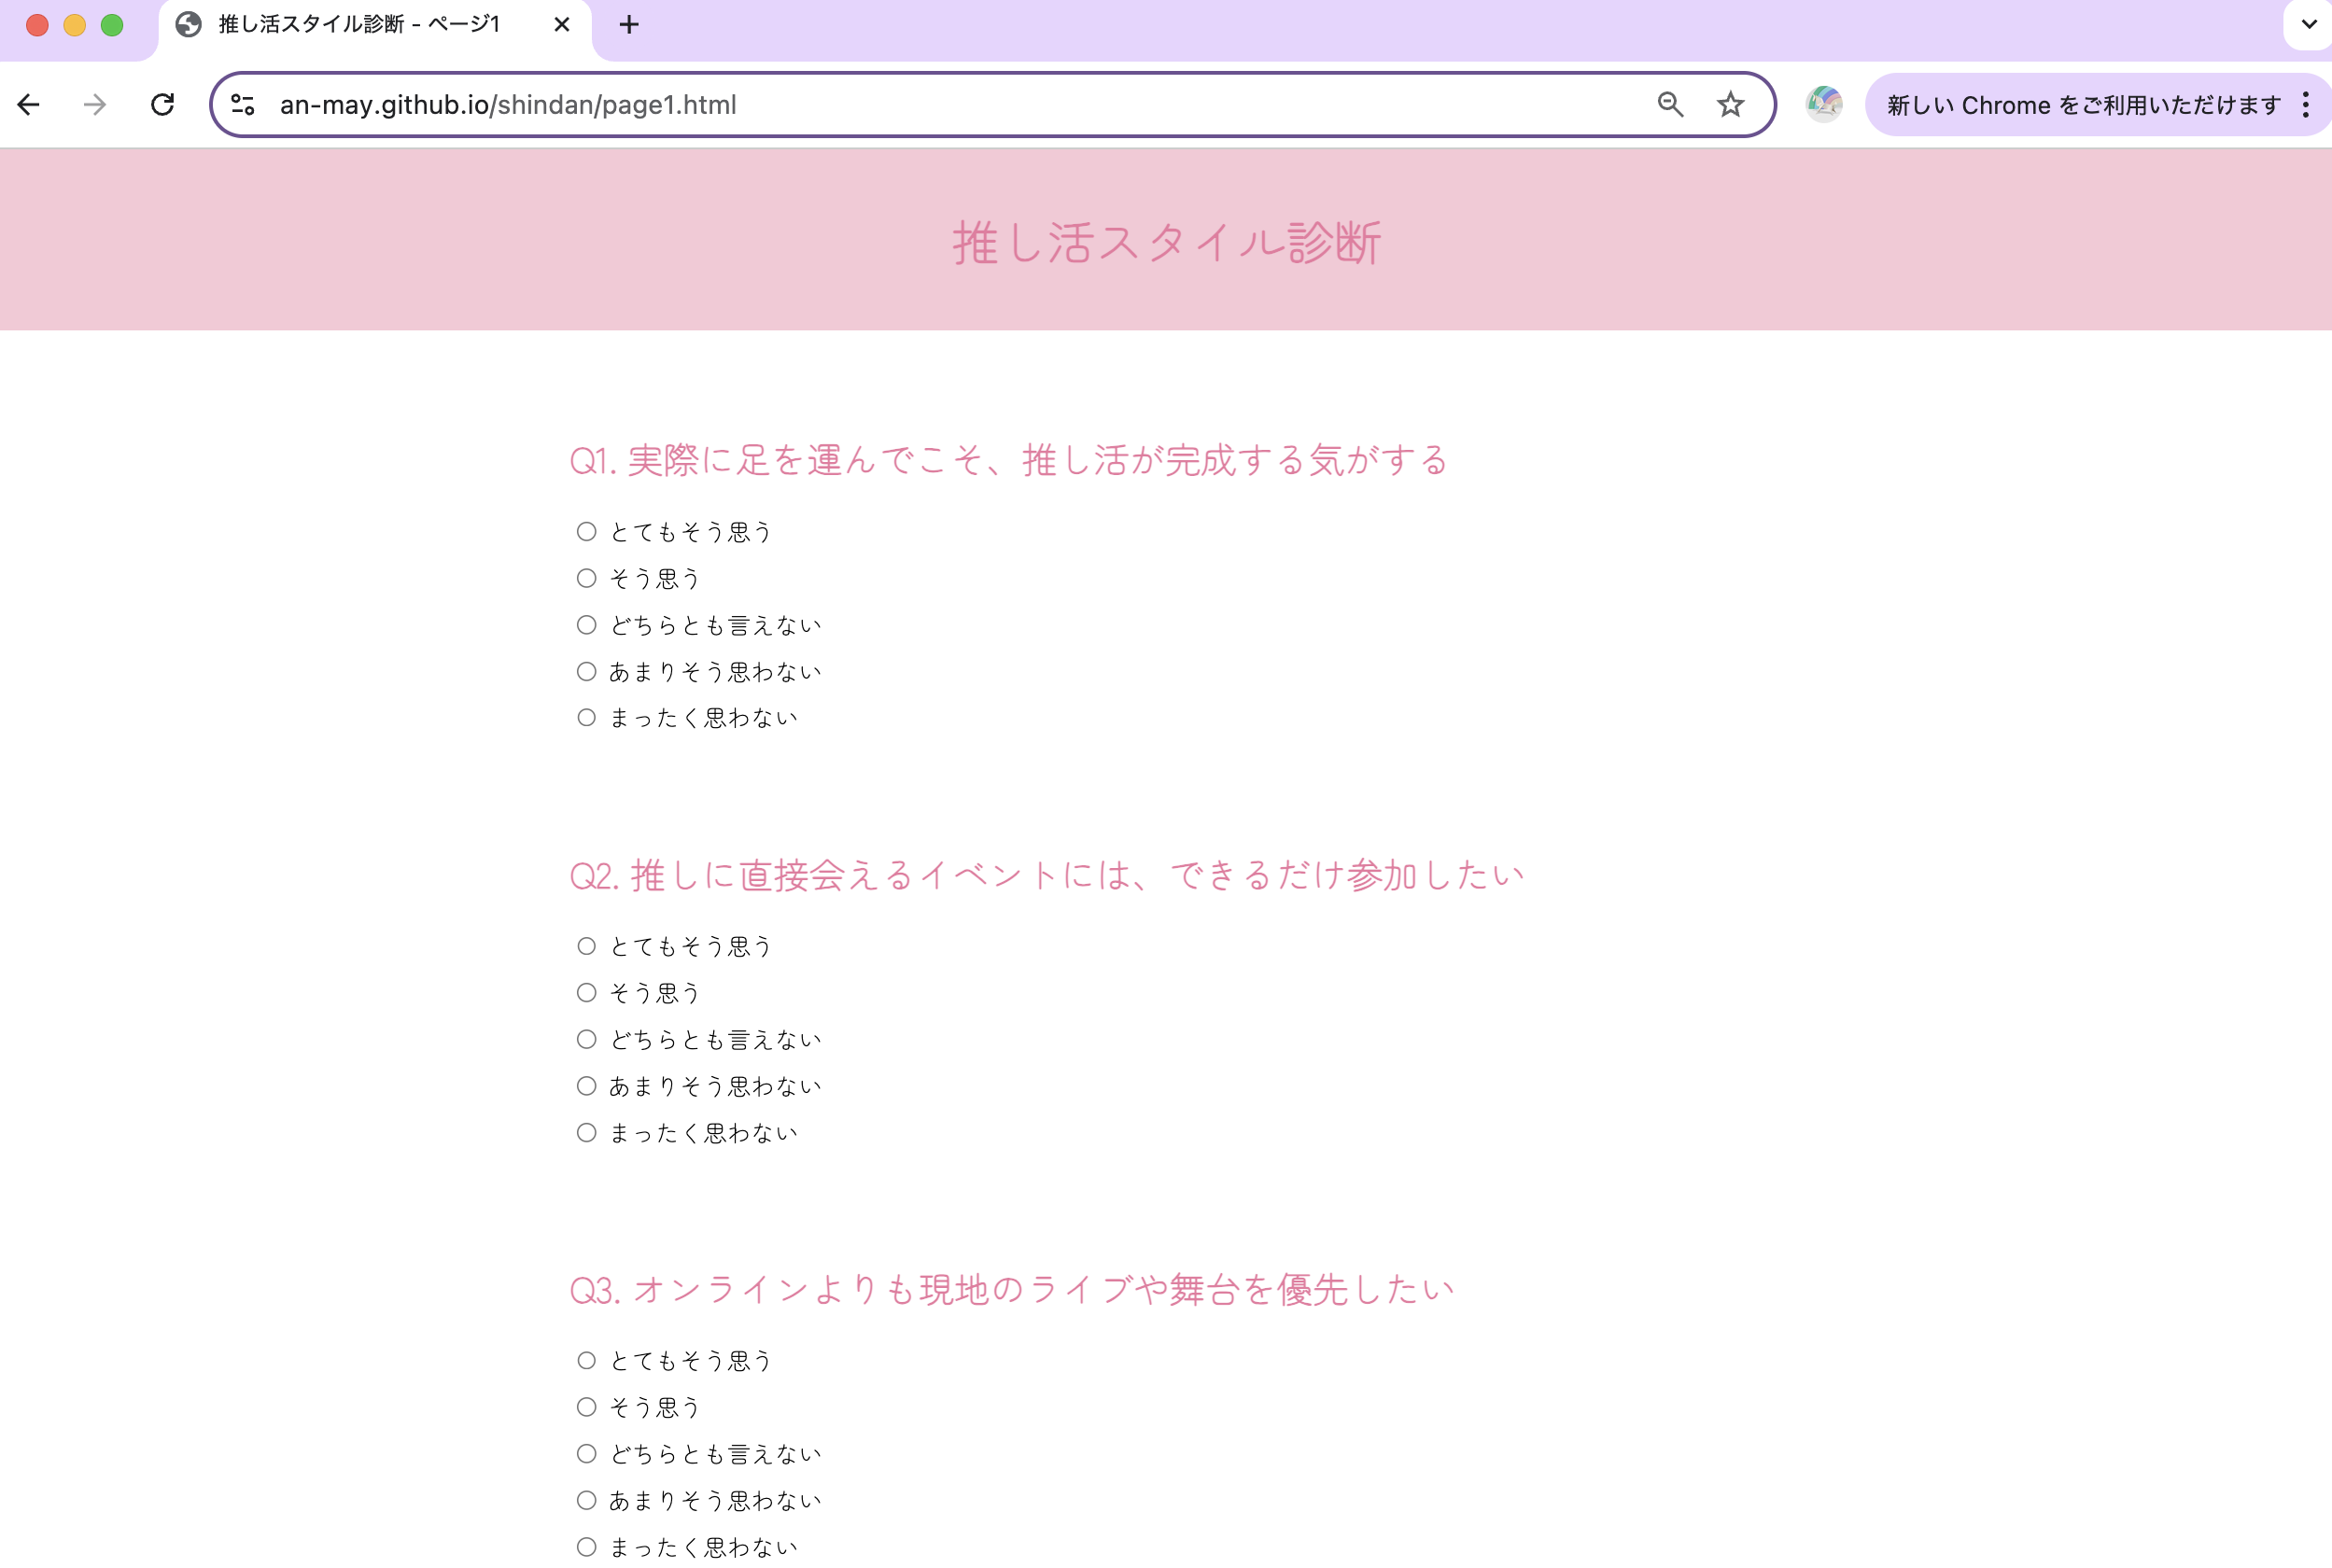Expand the tab search chevron
Image resolution: width=2332 pixels, height=1568 pixels.
[2308, 25]
